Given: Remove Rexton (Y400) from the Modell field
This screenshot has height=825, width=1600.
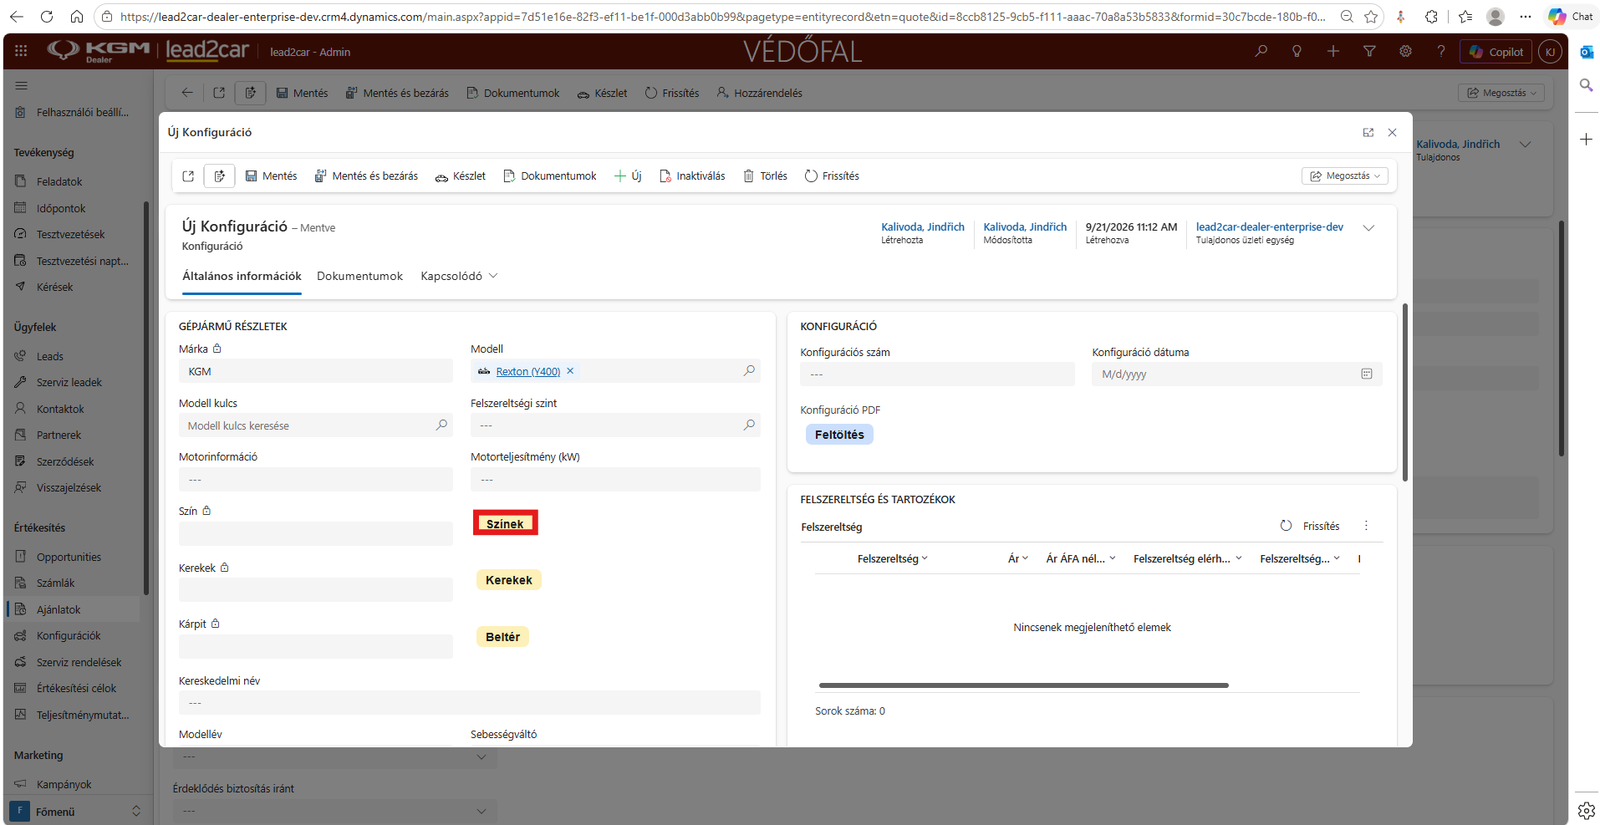Looking at the screenshot, I should coord(570,371).
